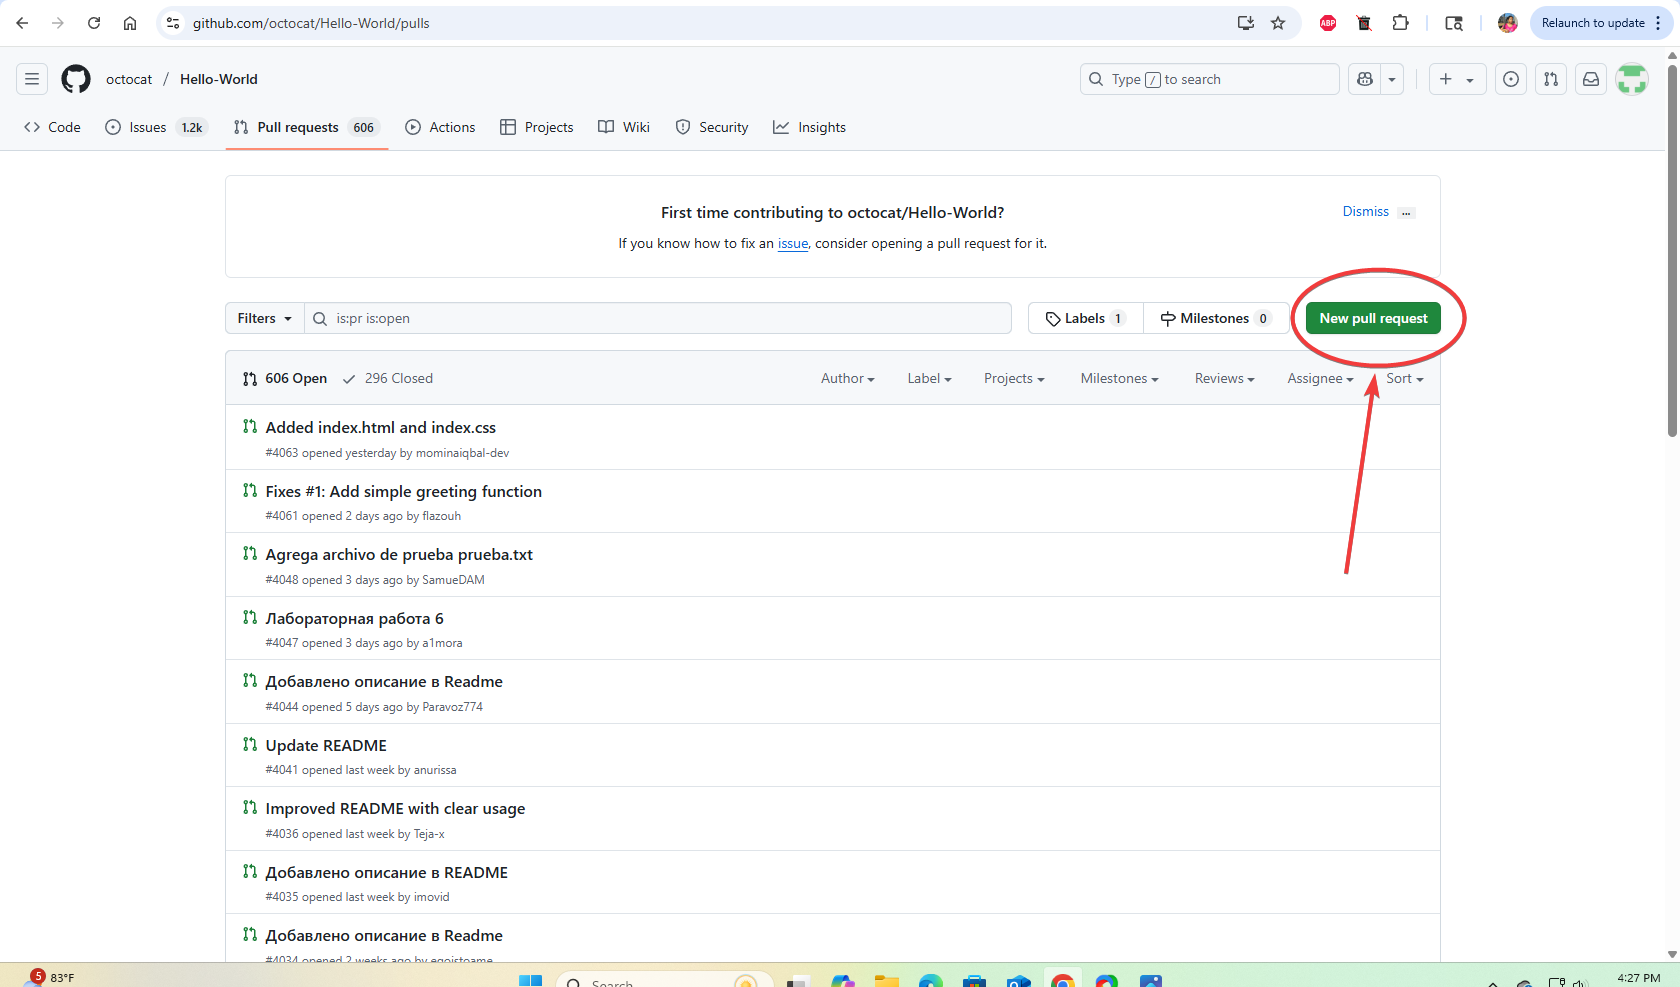Open the Adblock Plus extension
This screenshot has height=987, width=1680.
point(1328,23)
